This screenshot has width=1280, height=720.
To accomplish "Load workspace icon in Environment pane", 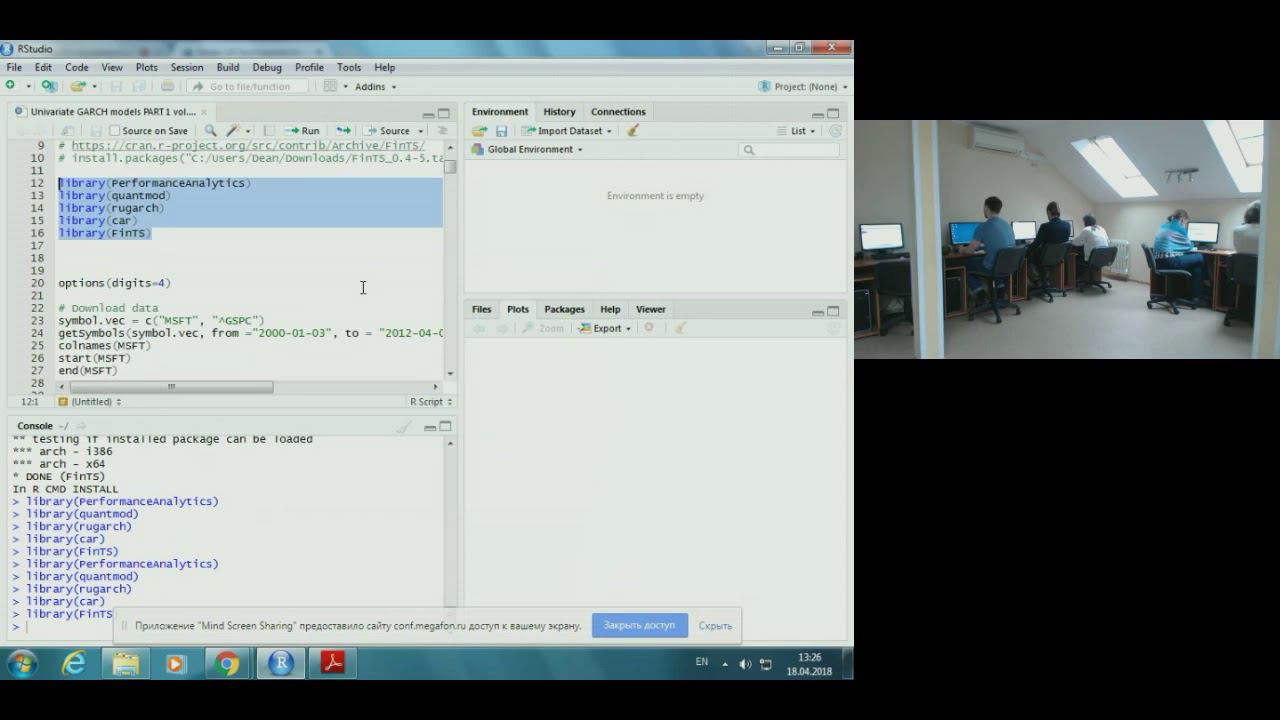I will coord(480,131).
